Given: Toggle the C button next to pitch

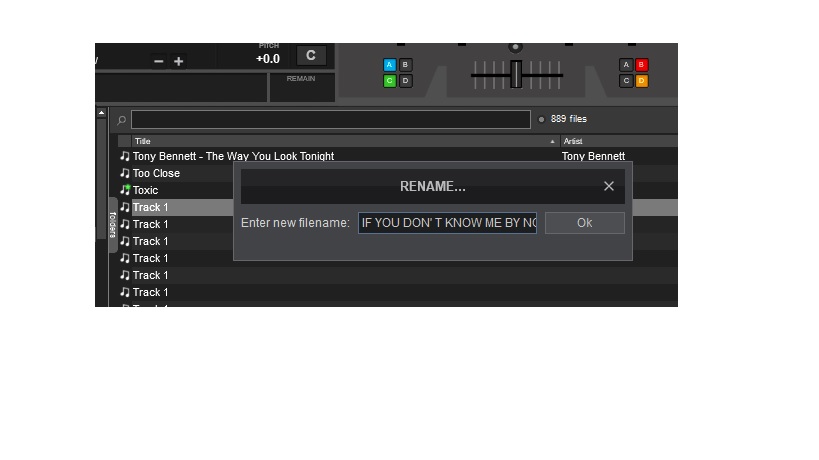Looking at the screenshot, I should coord(311,56).
